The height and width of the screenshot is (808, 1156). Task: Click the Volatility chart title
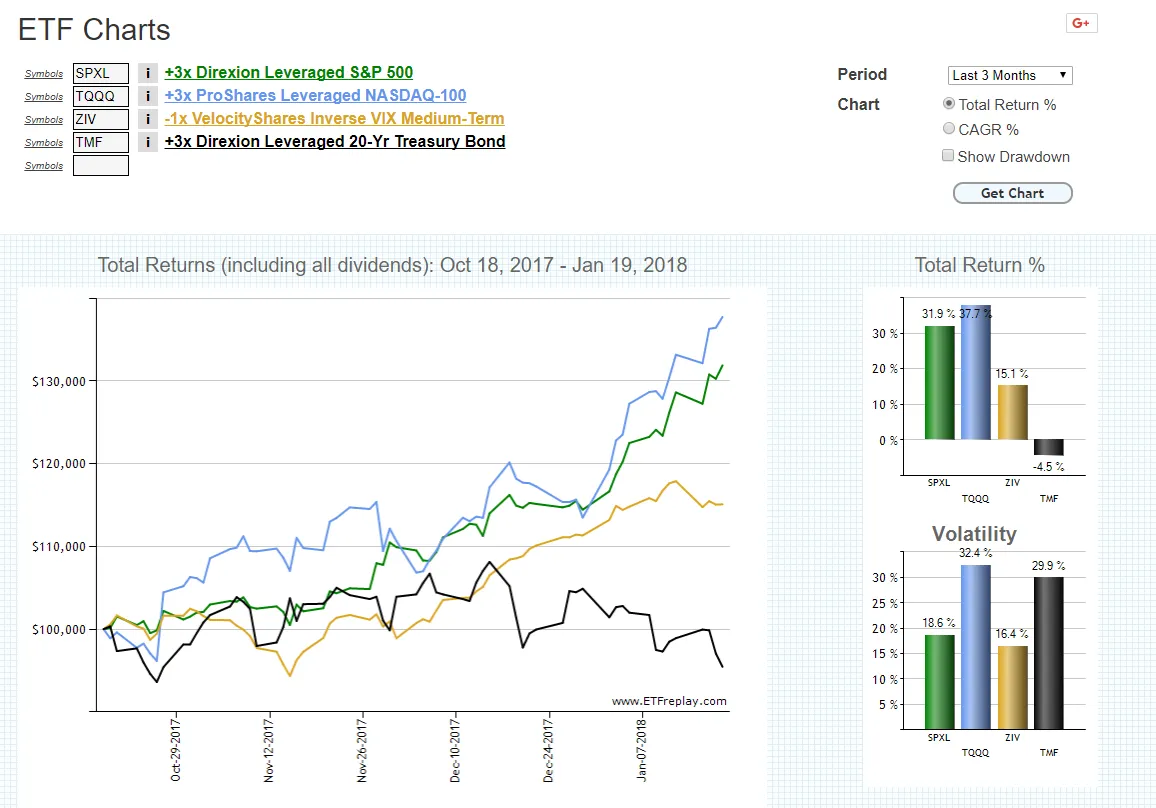[x=974, y=534]
